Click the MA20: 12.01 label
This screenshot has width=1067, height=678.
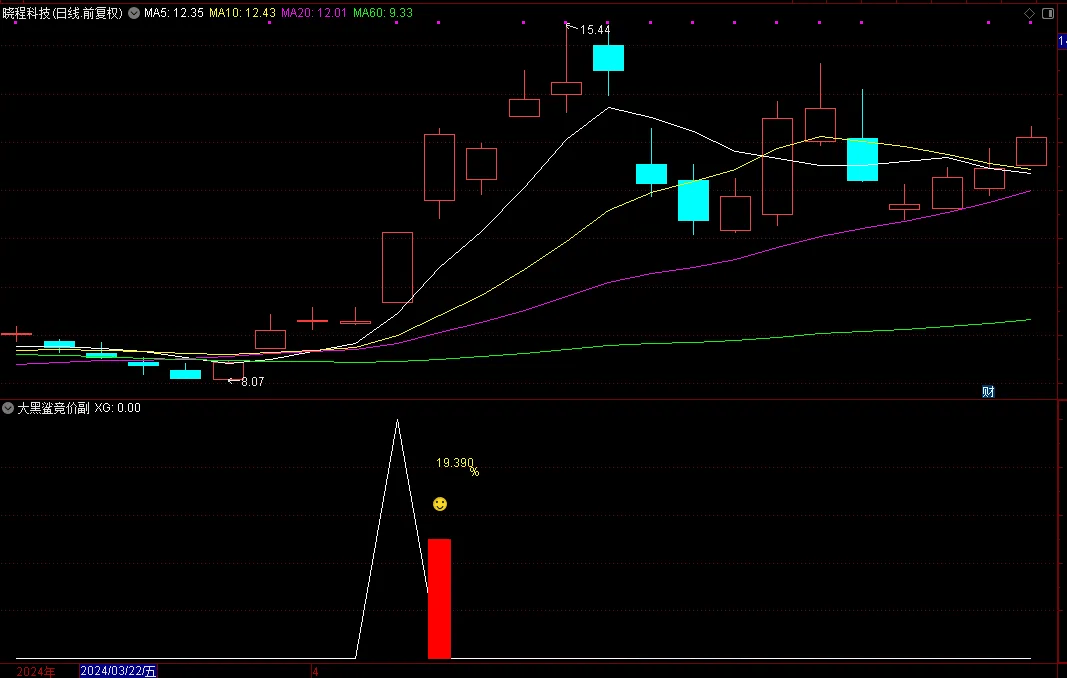click(x=314, y=13)
